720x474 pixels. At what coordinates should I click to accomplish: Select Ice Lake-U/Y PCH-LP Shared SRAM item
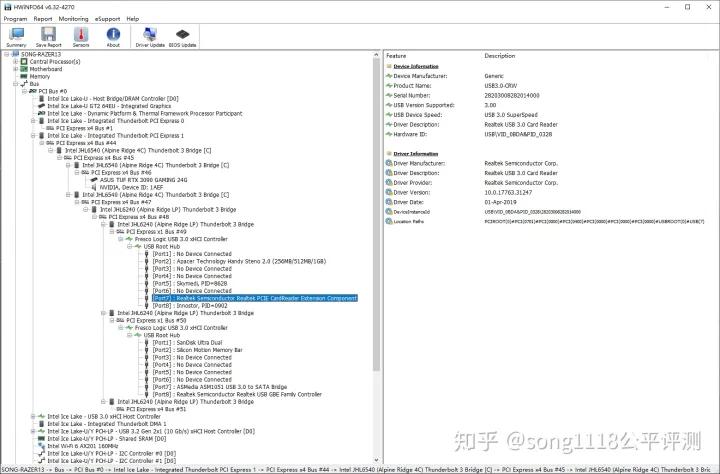(107, 439)
